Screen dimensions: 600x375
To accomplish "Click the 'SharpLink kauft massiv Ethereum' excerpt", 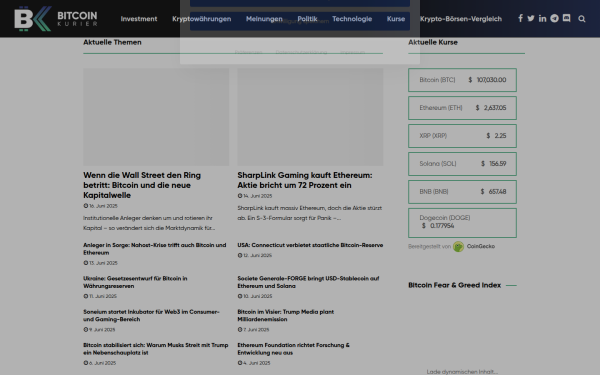I will click(x=310, y=213).
